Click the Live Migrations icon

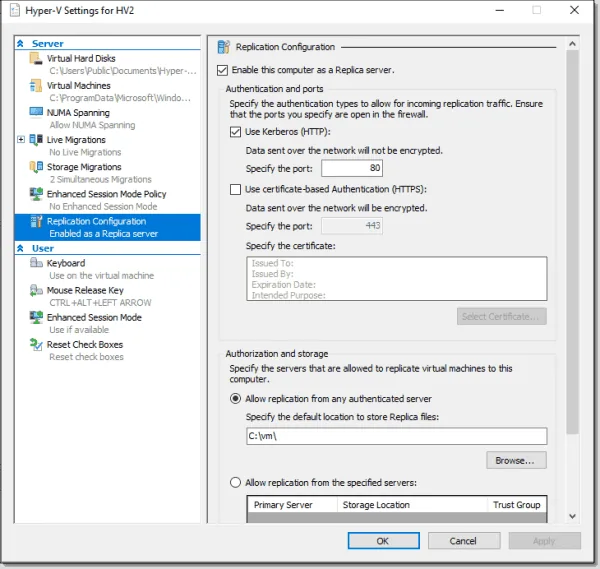click(x=36, y=140)
